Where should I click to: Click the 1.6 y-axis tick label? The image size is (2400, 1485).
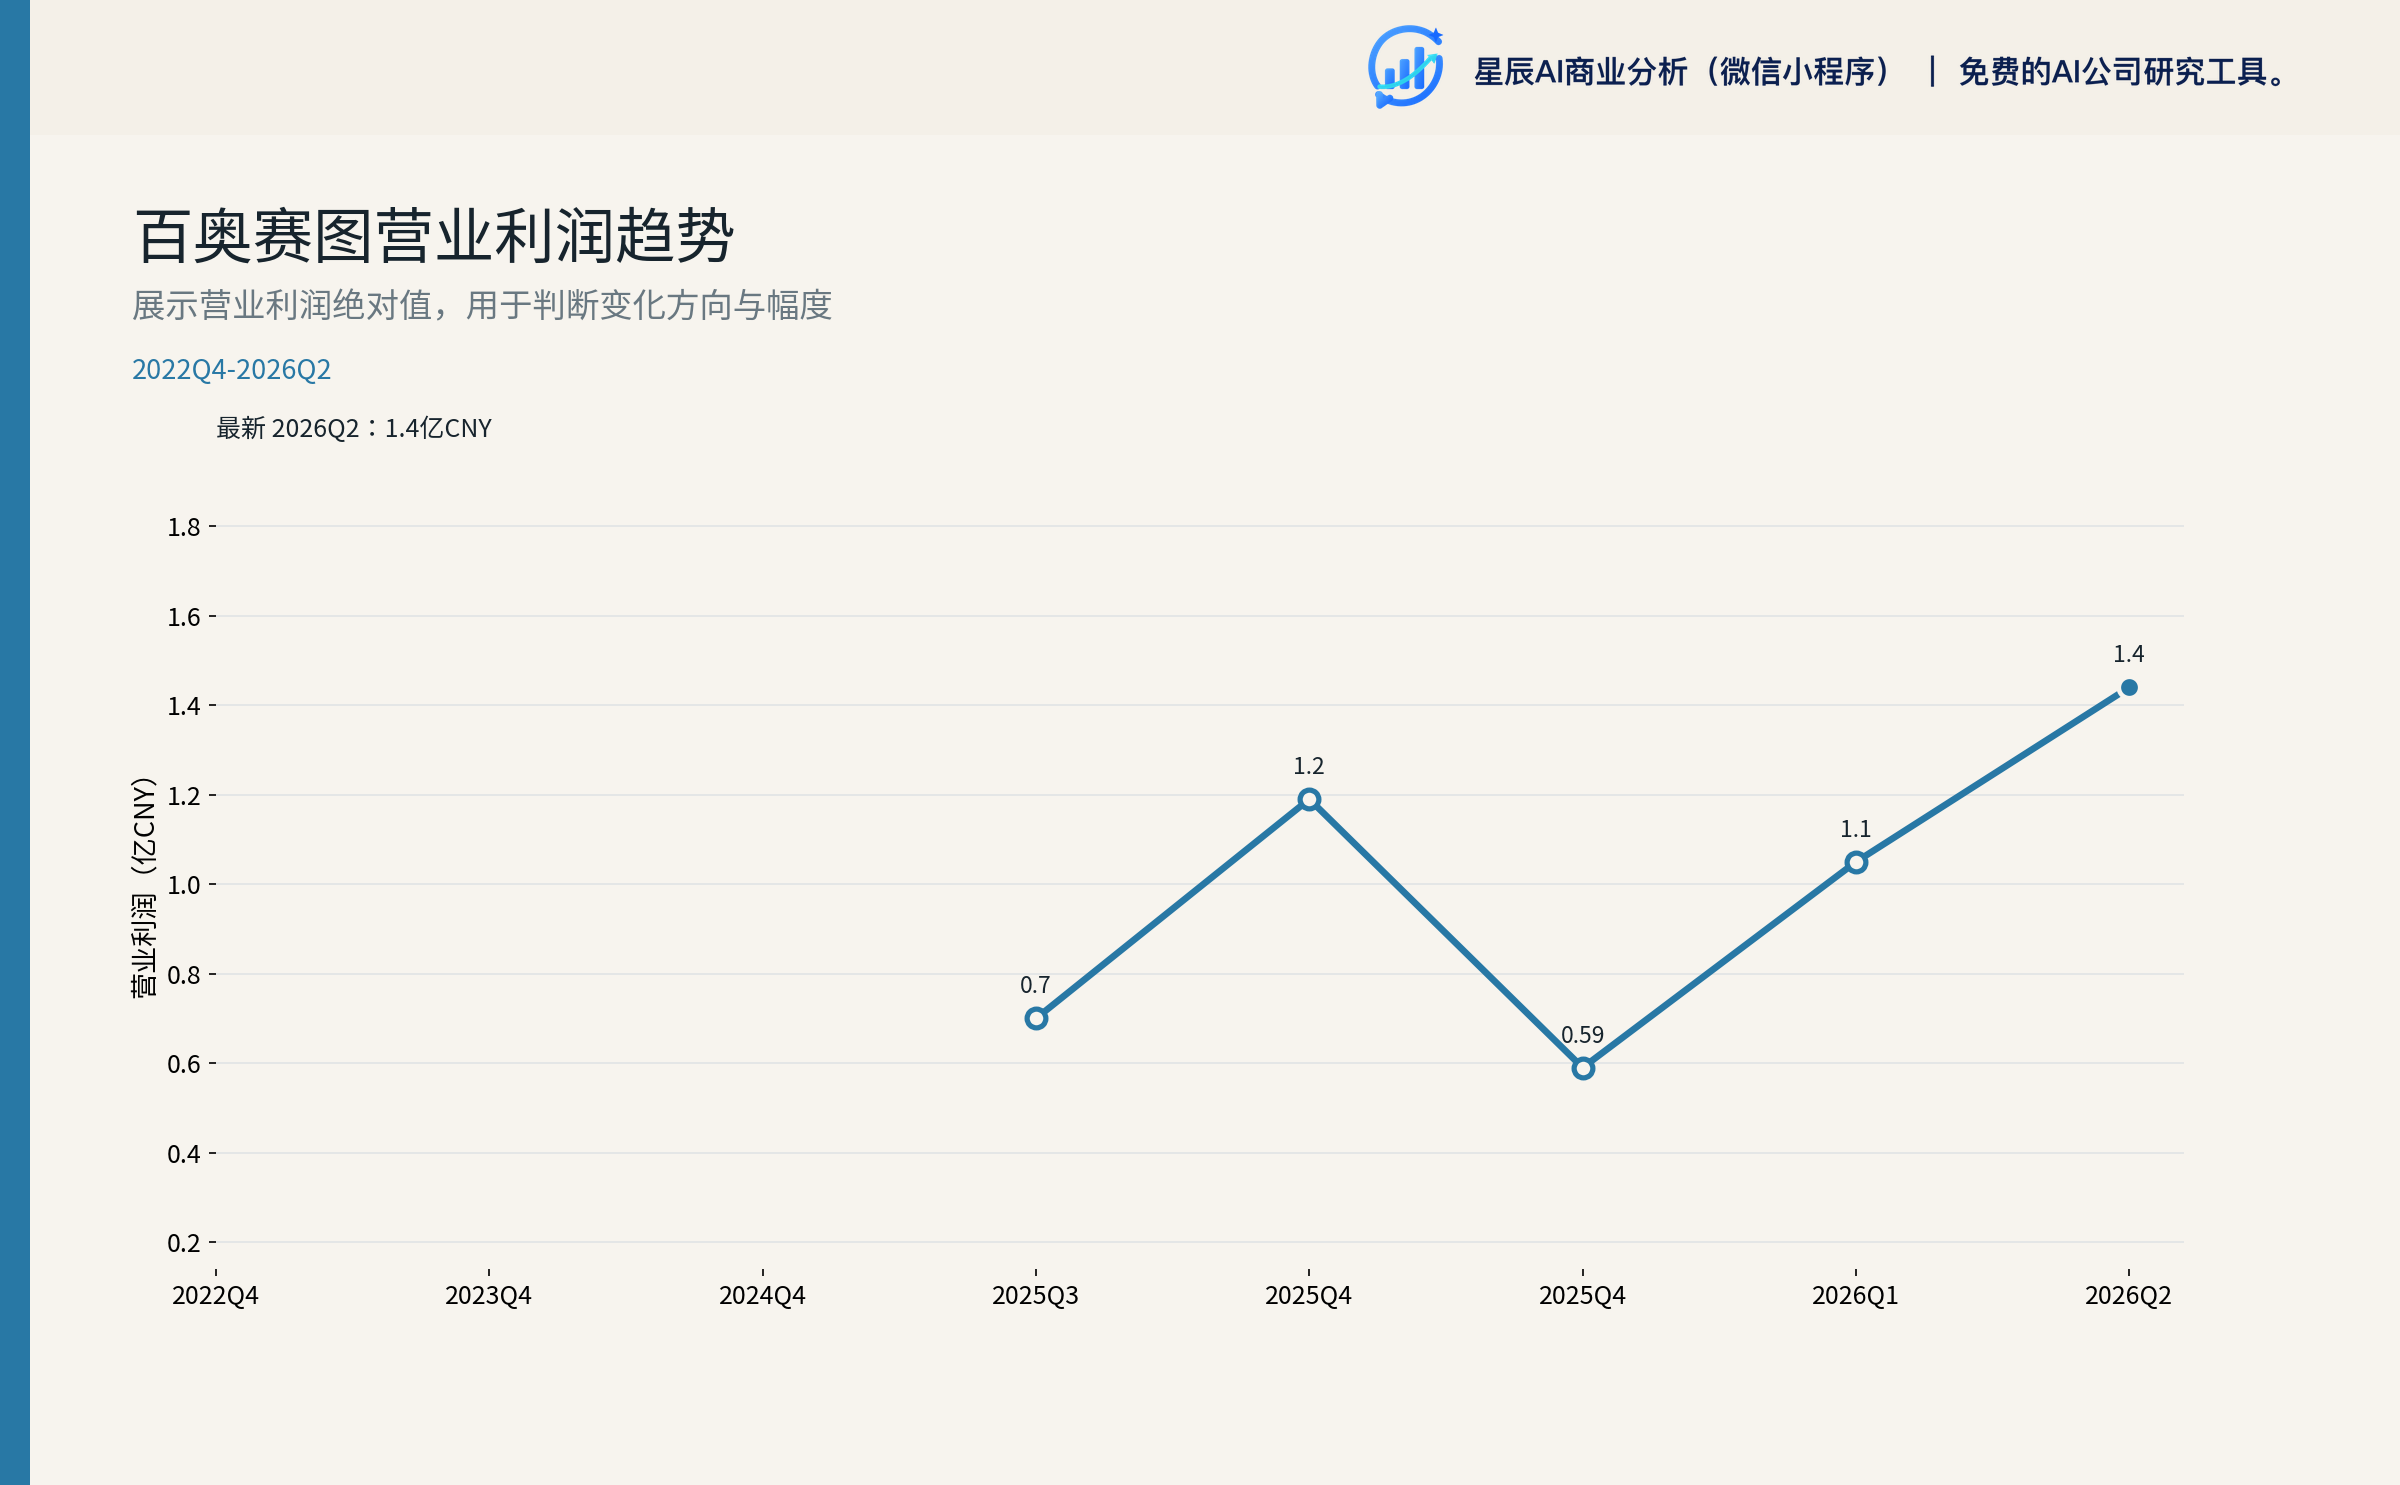point(184,617)
